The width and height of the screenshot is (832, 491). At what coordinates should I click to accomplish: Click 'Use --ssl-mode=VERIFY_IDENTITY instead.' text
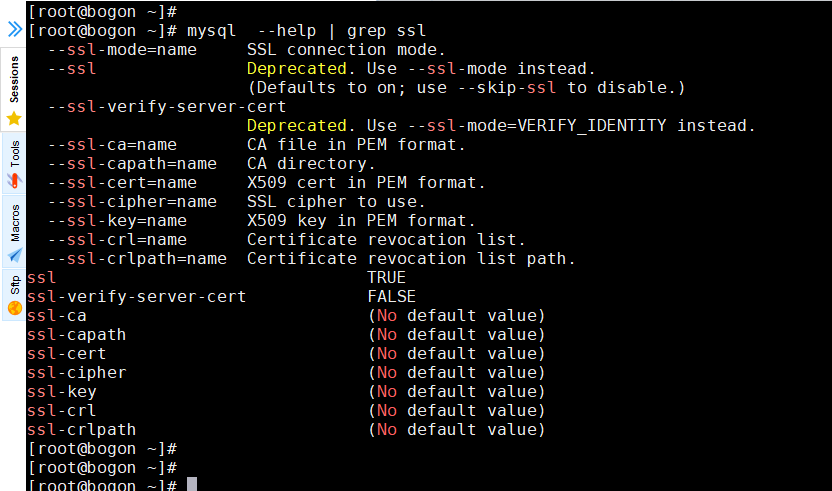pyautogui.click(x=561, y=126)
